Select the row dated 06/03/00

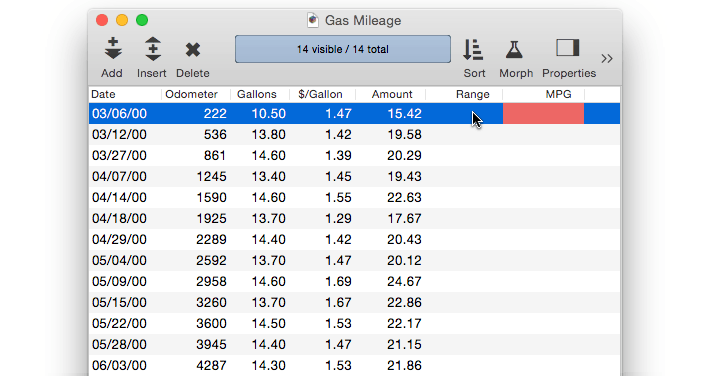tap(354, 365)
